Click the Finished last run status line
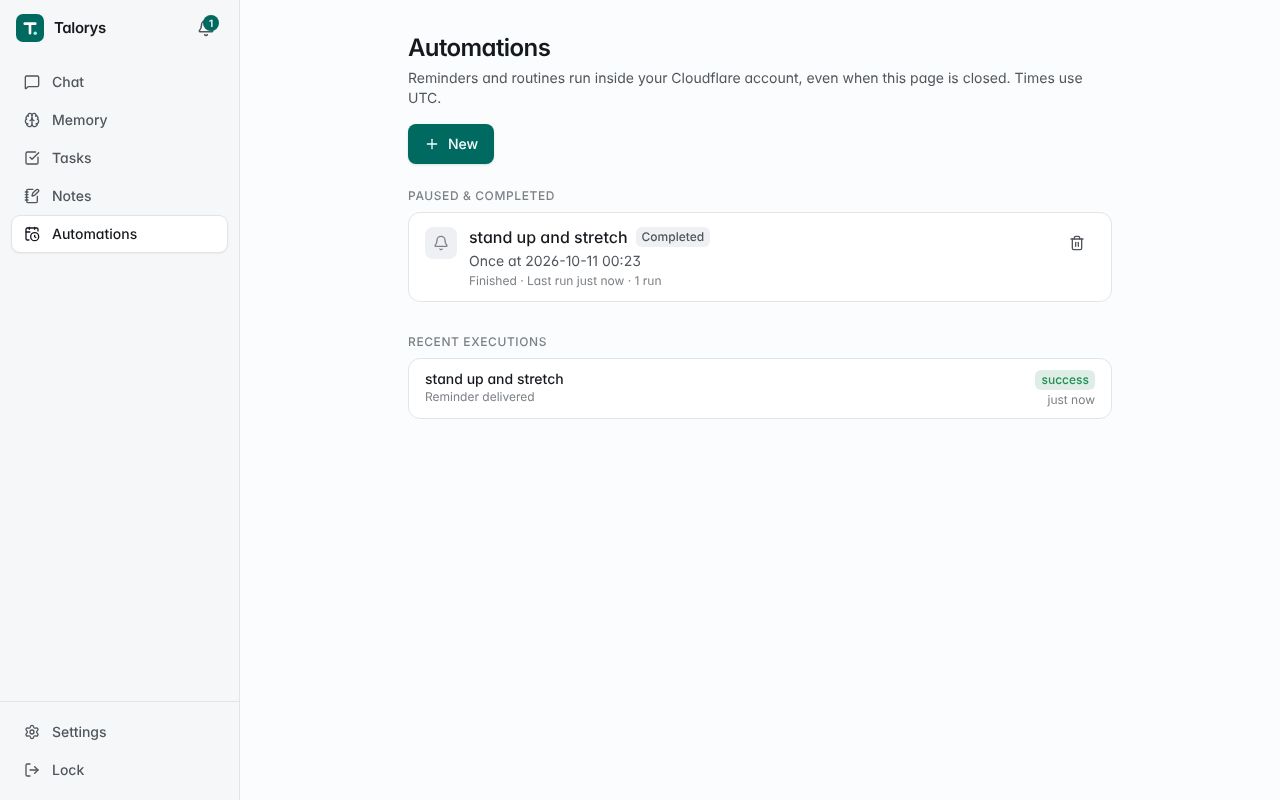Image resolution: width=1280 pixels, height=800 pixels. [x=565, y=281]
